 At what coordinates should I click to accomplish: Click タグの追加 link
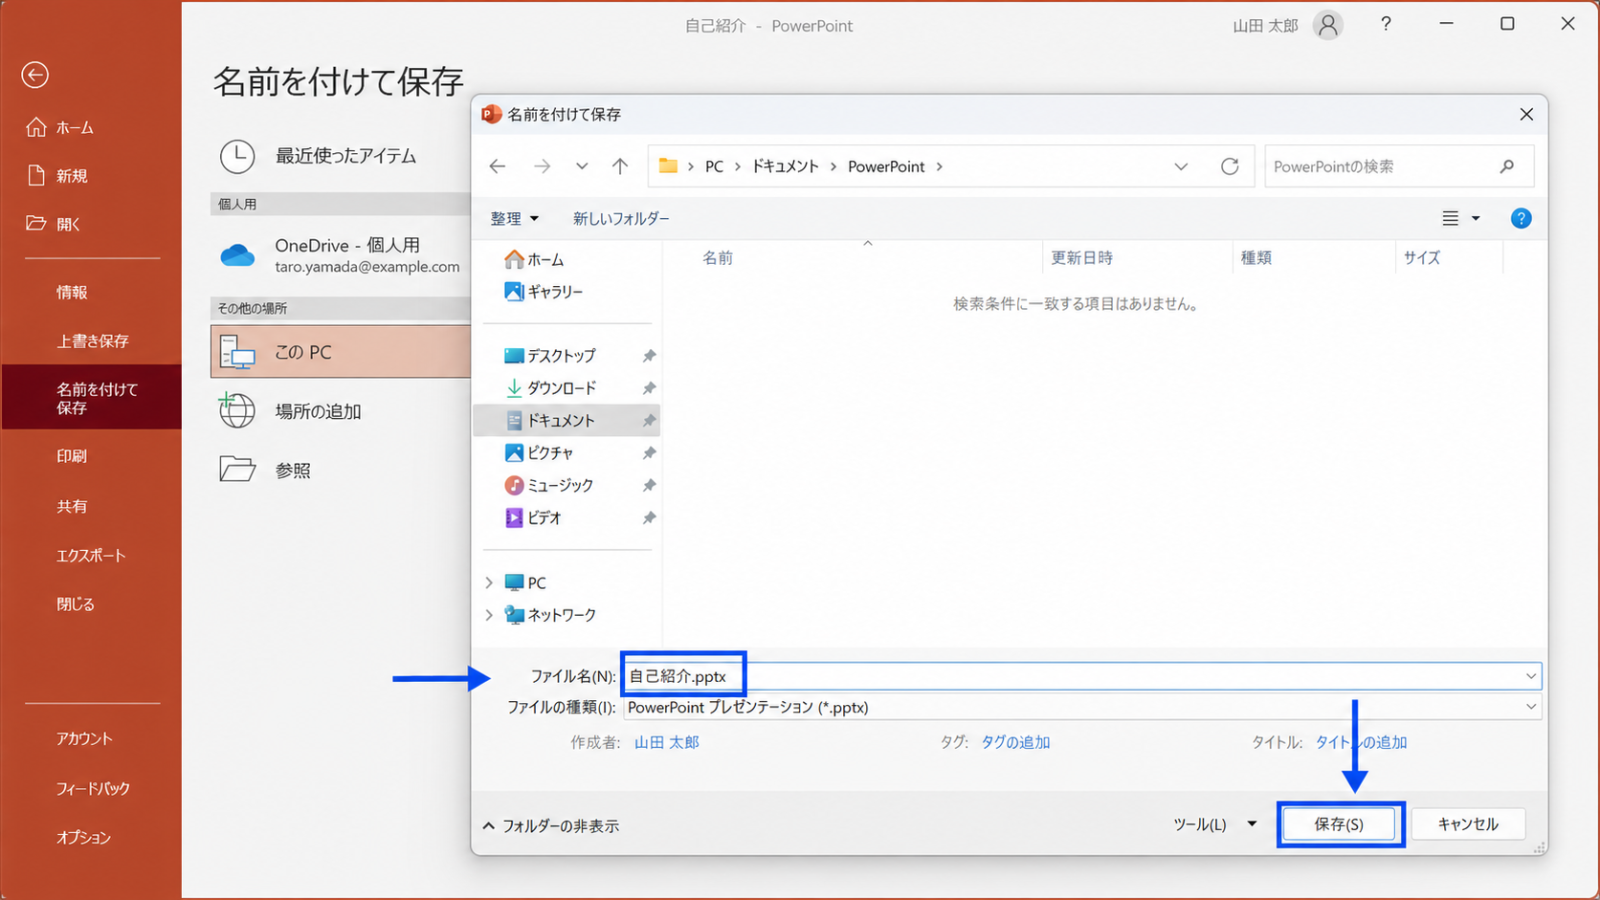click(x=1016, y=742)
